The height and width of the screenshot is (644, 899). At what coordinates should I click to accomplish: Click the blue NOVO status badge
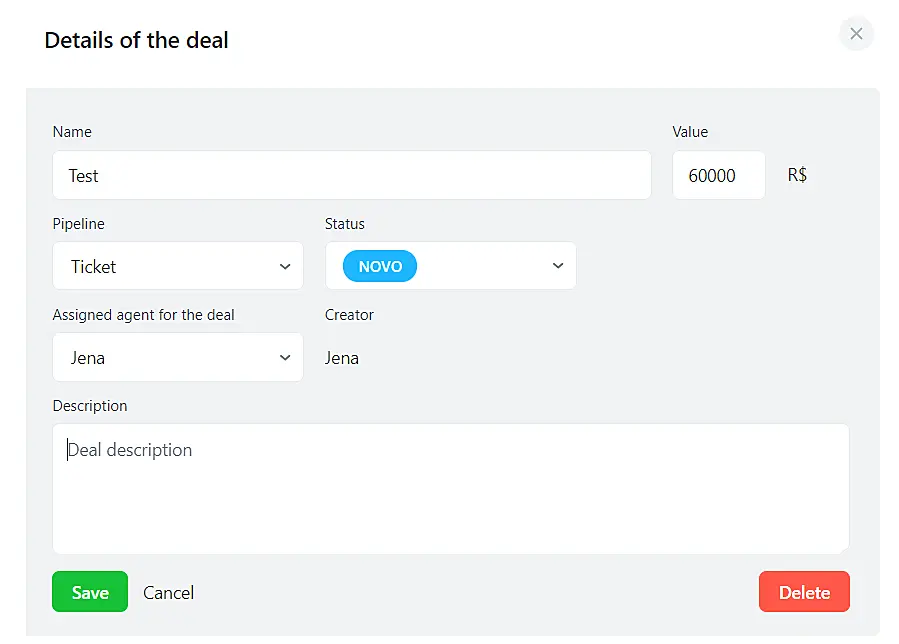(x=380, y=267)
